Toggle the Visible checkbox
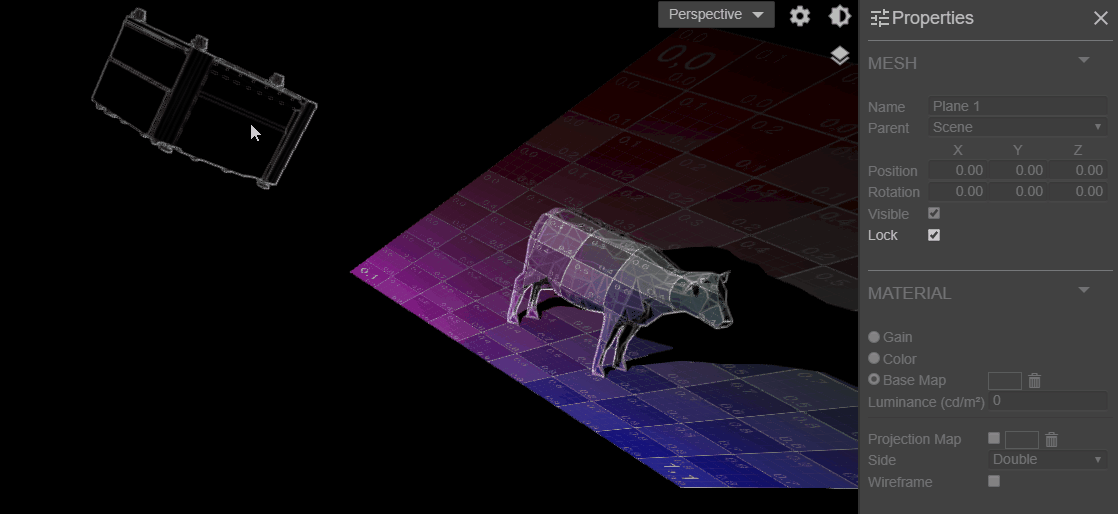 pos(934,214)
